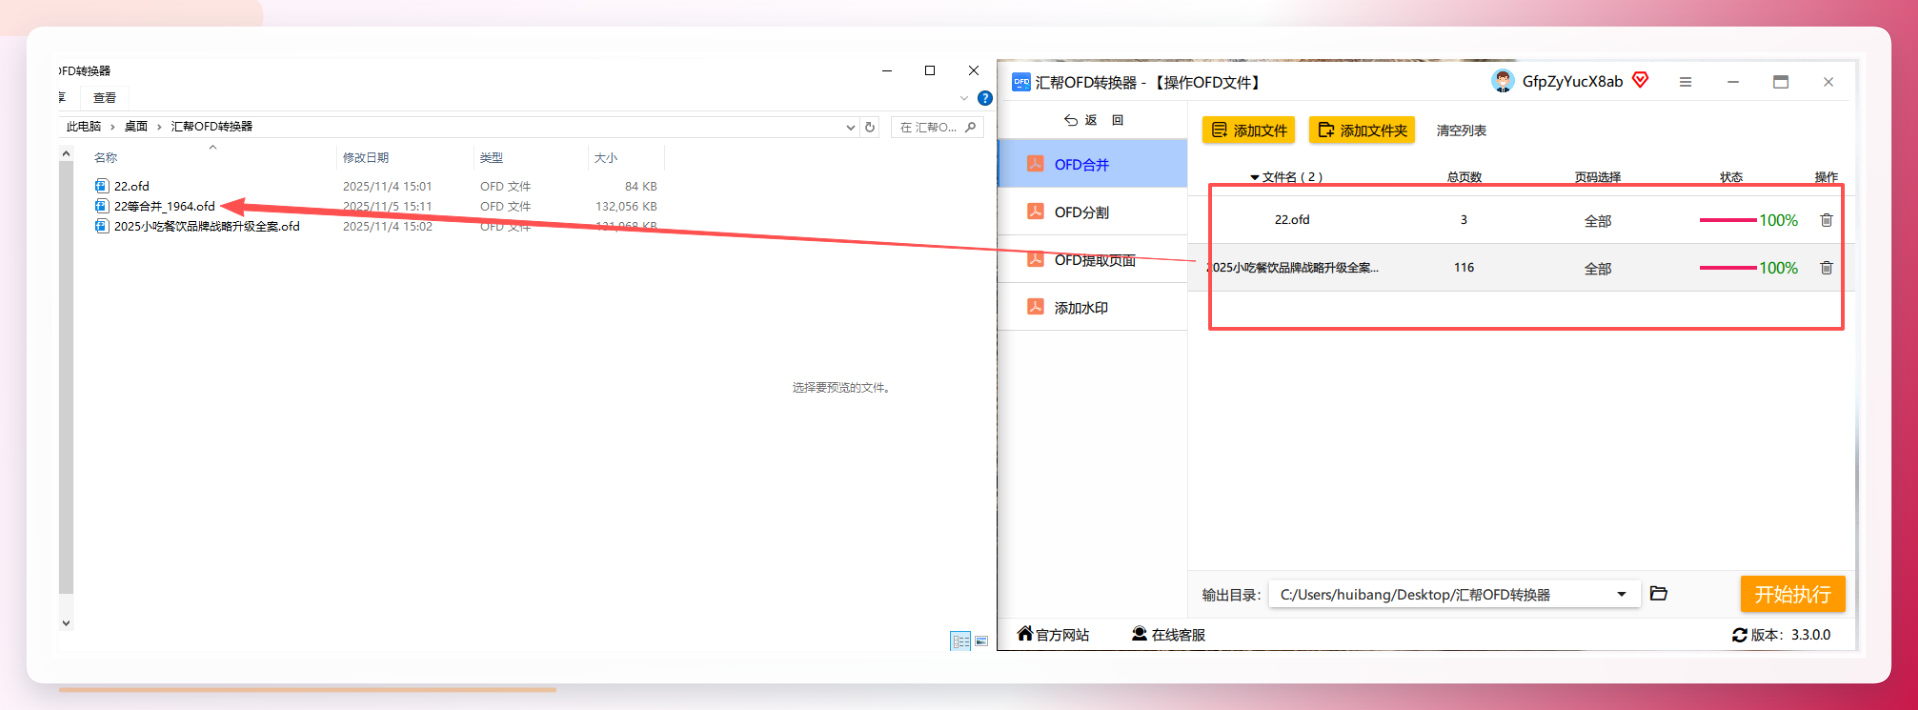Expand the 输出目录 path dropdown
Screen dimensions: 1918x710
tap(1621, 594)
